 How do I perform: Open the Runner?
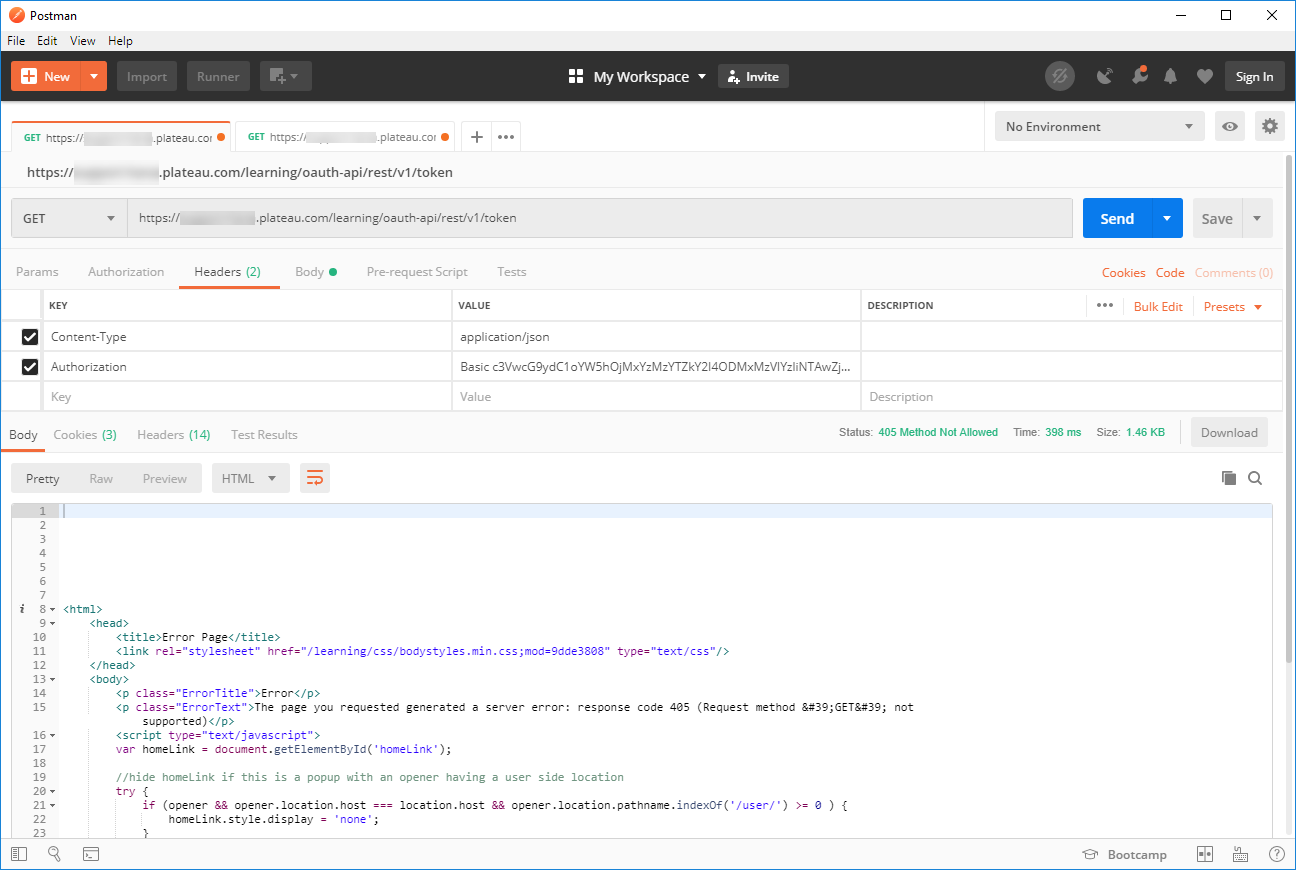(218, 76)
